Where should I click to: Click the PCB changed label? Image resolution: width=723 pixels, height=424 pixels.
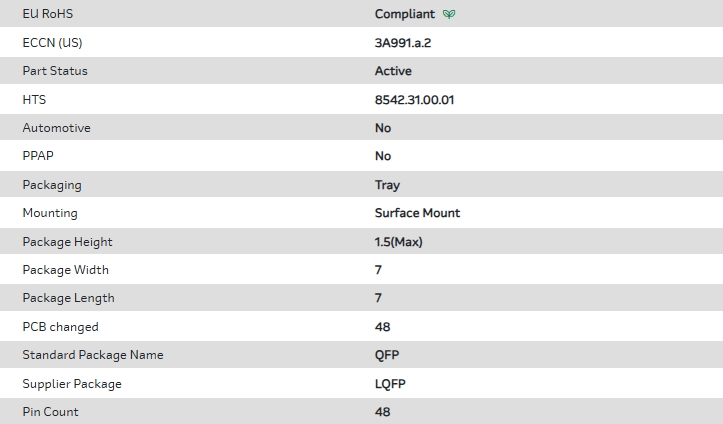point(60,327)
